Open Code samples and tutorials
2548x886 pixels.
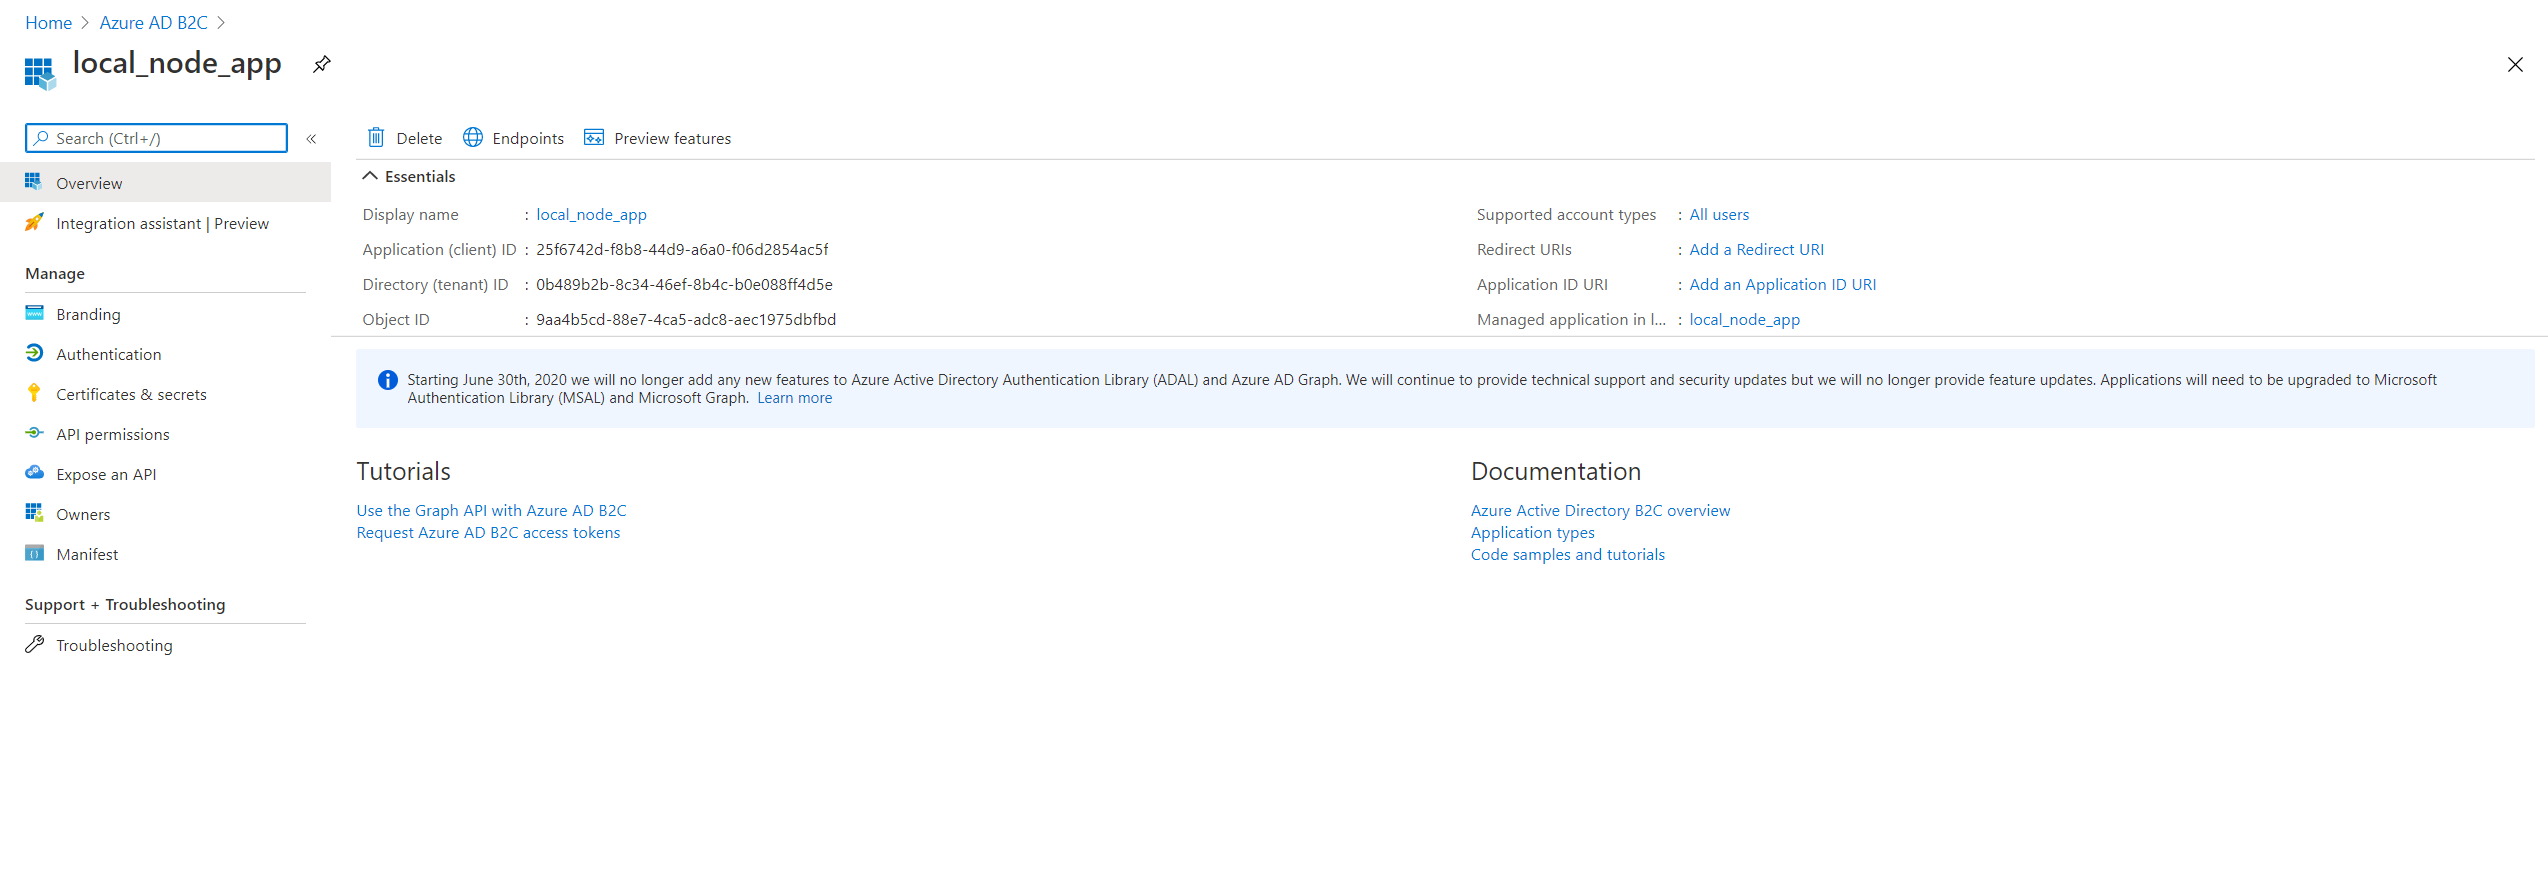[x=1567, y=554]
